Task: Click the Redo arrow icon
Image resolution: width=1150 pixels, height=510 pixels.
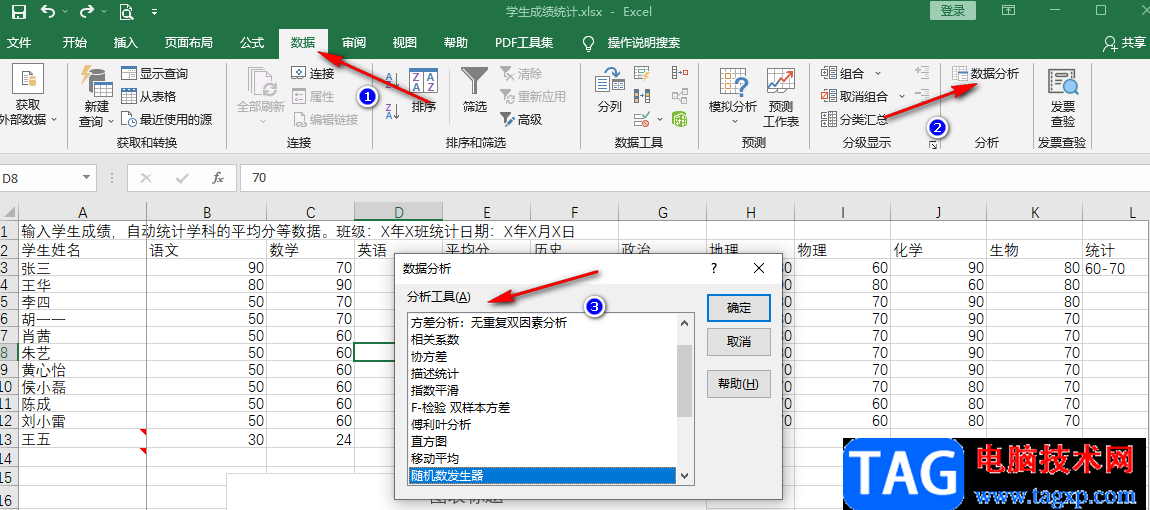Action: 86,11
